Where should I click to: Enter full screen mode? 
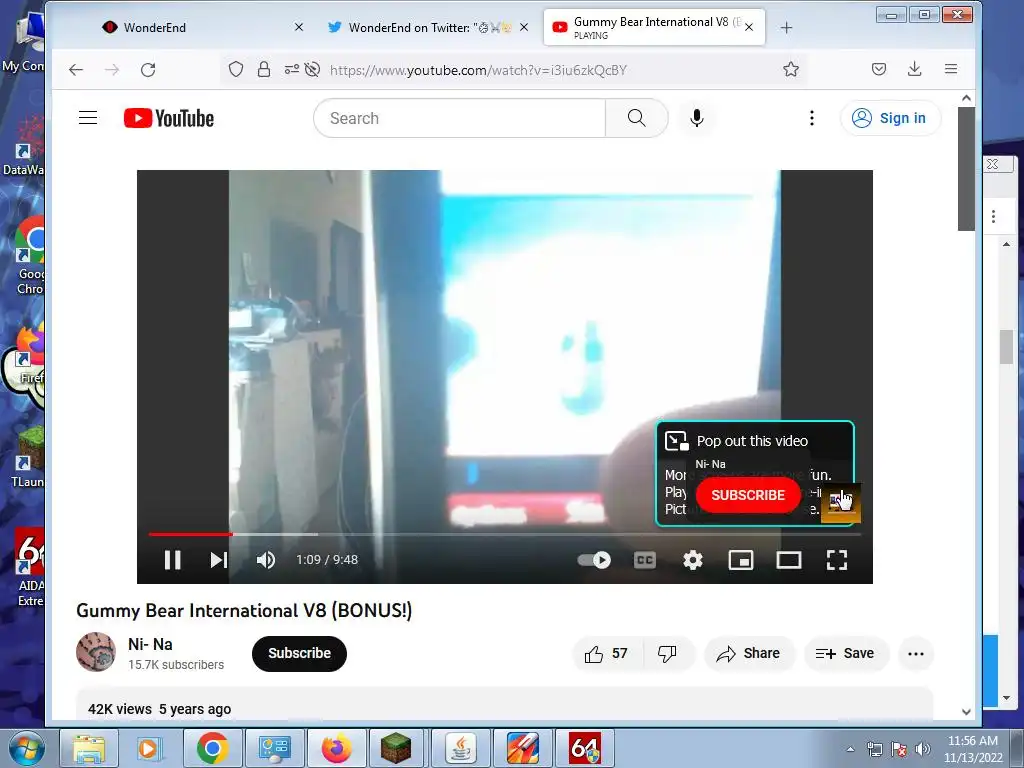(837, 560)
